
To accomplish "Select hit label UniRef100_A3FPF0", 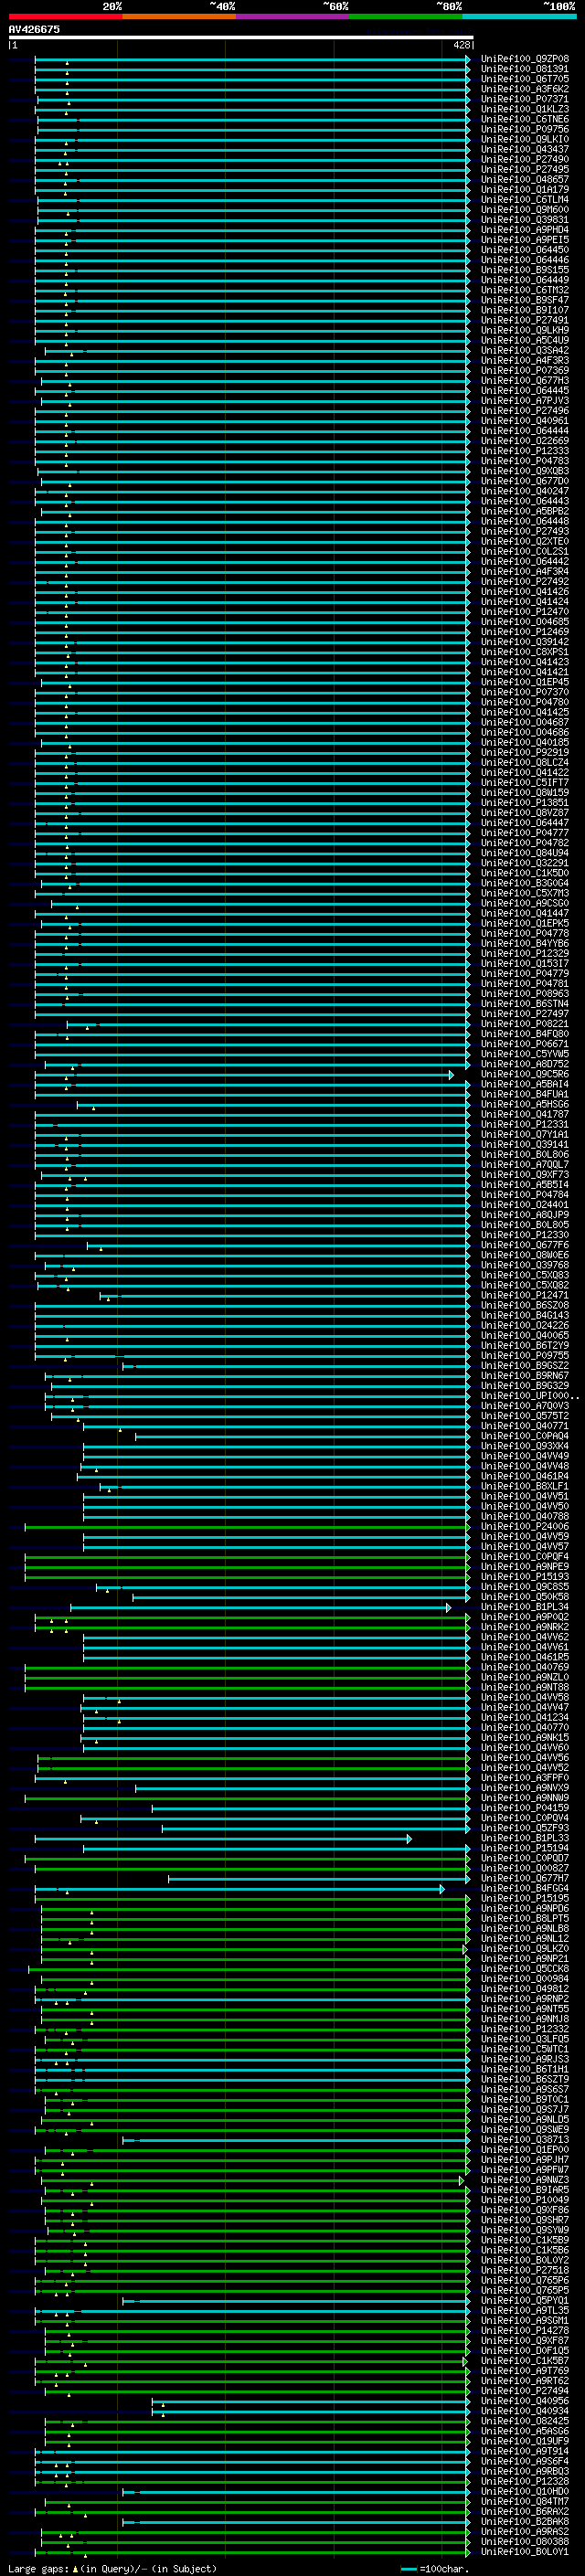I will coord(524,1777).
